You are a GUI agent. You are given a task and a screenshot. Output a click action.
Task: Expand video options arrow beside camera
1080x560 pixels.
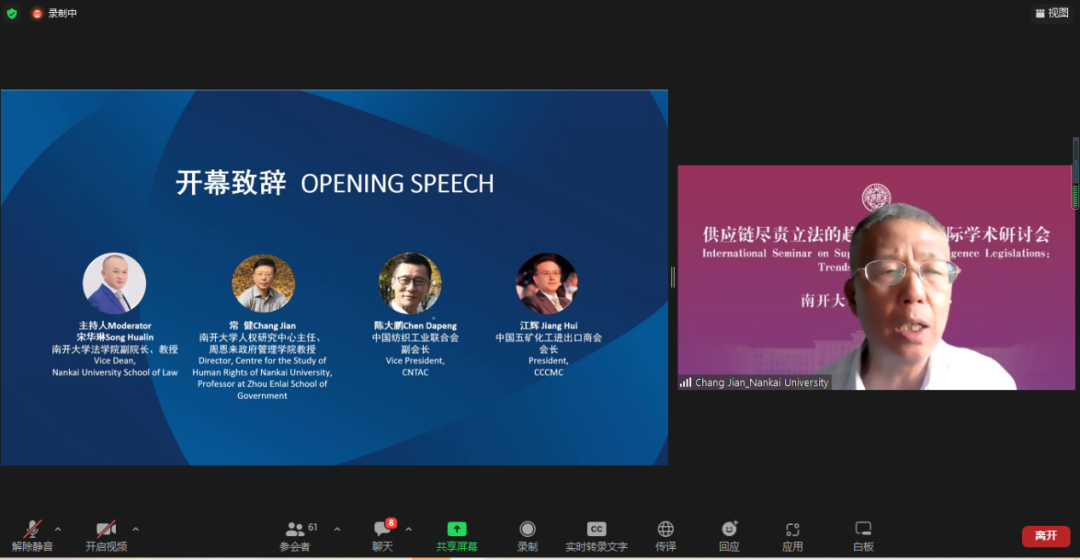(x=135, y=529)
